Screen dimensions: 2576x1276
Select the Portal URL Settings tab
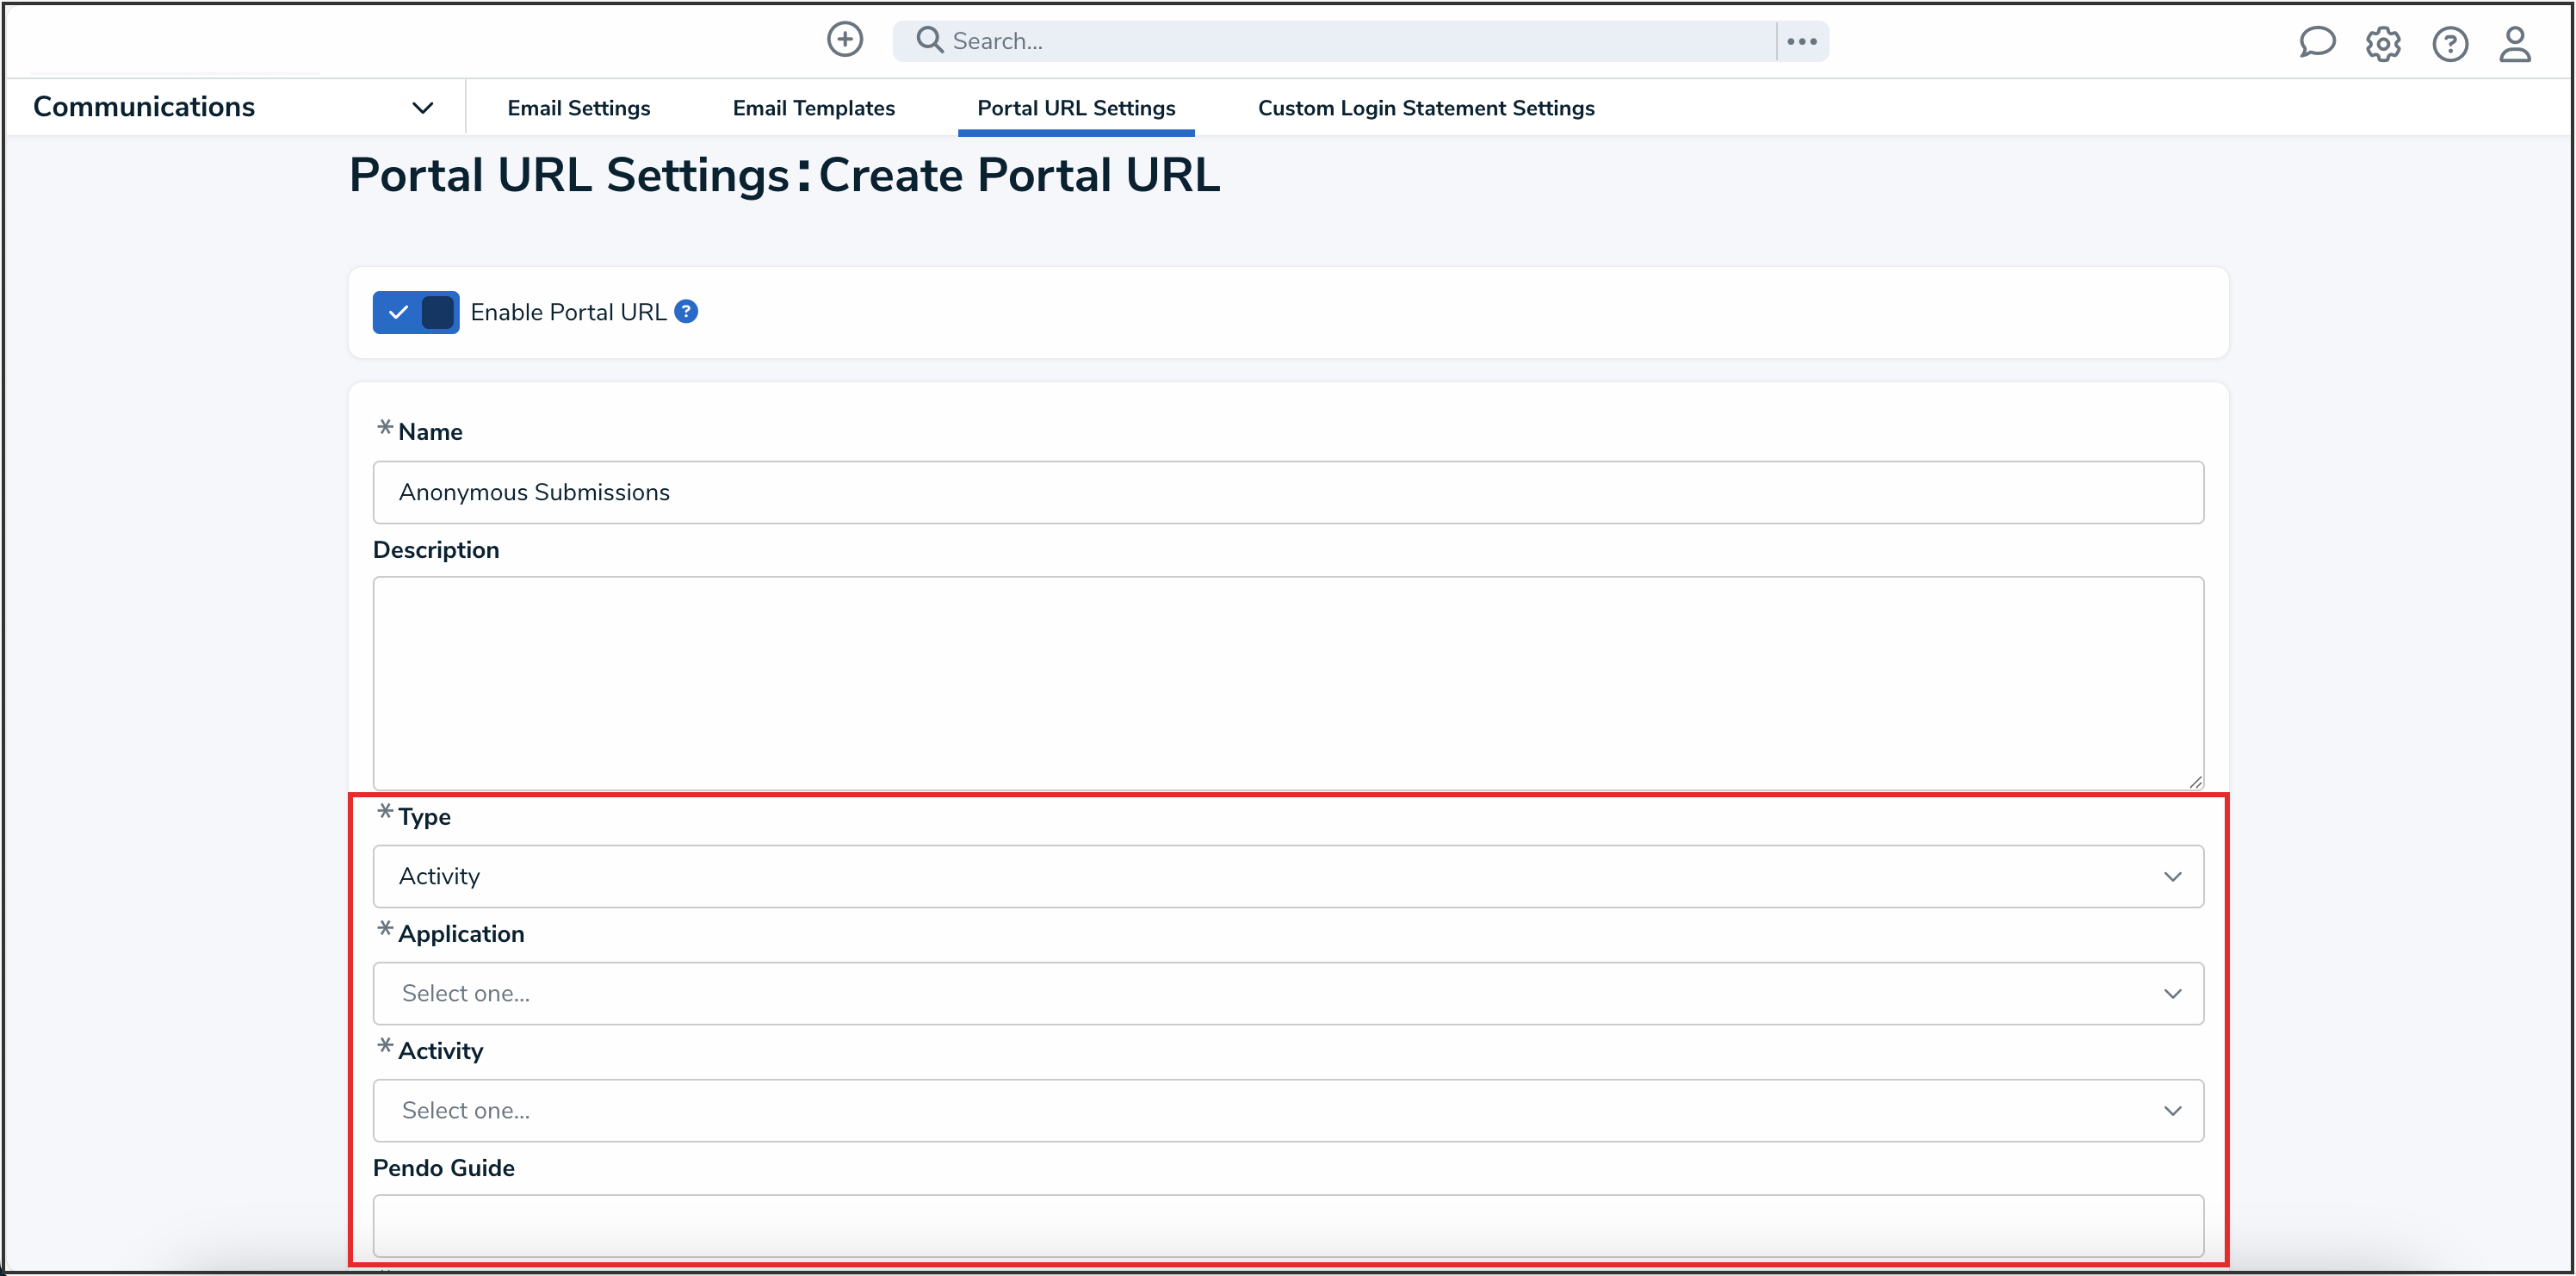(1076, 107)
